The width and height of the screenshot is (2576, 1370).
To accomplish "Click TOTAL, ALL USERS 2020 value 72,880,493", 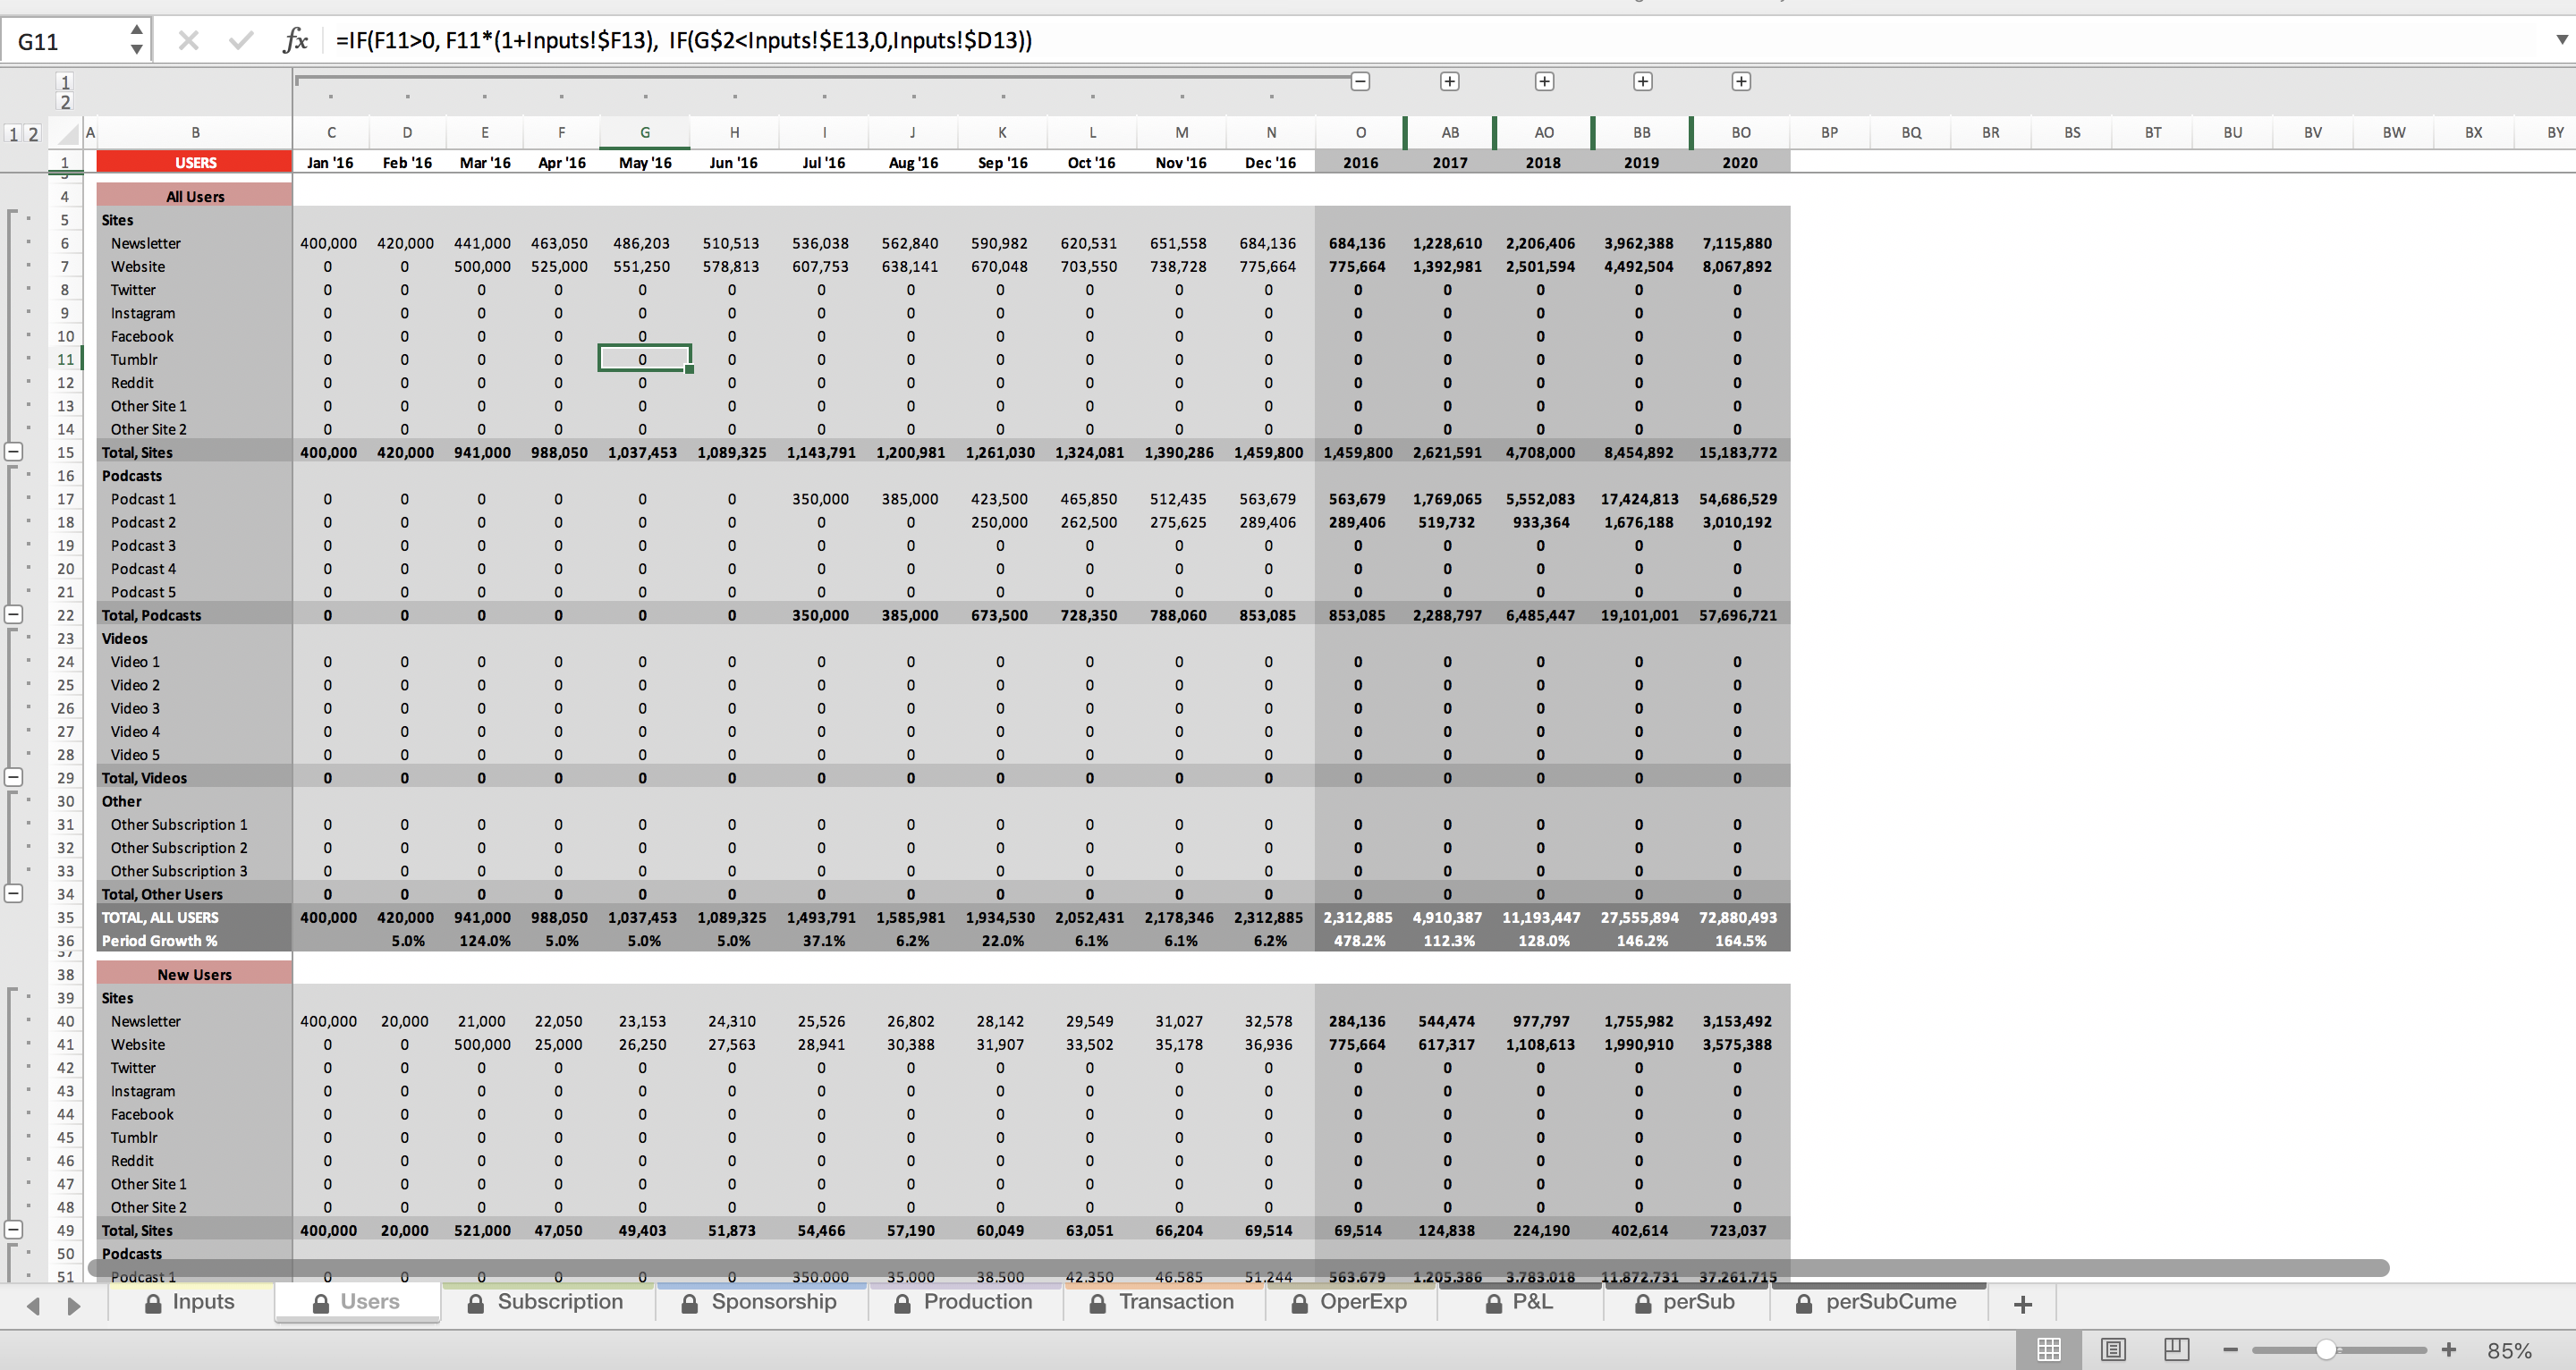I will (1740, 917).
